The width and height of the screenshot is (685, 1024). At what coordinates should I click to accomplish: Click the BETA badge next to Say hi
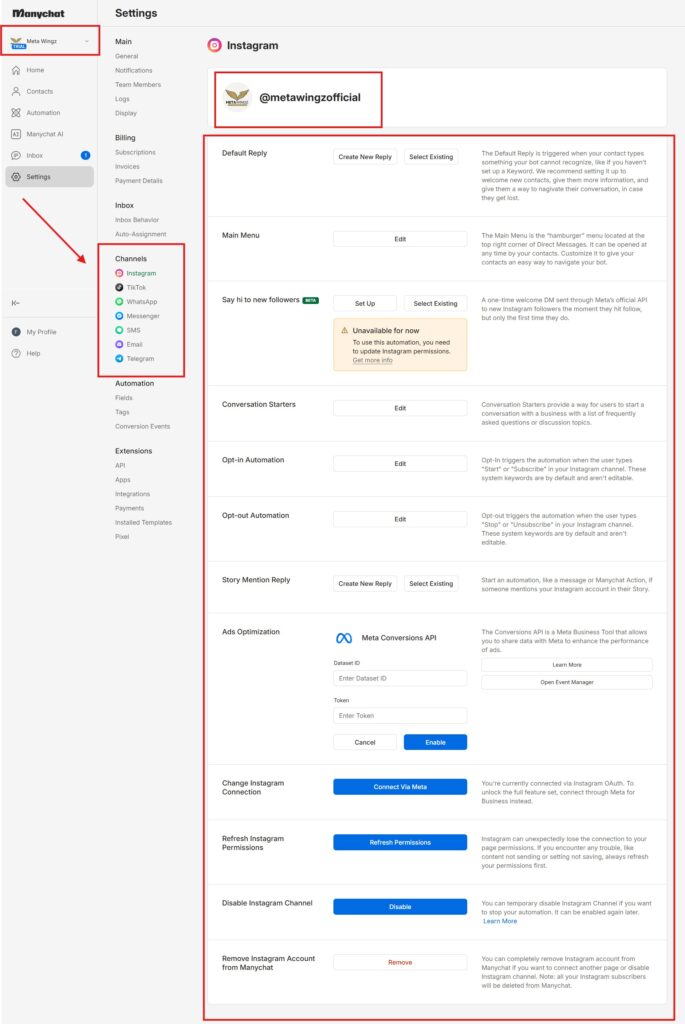point(311,300)
